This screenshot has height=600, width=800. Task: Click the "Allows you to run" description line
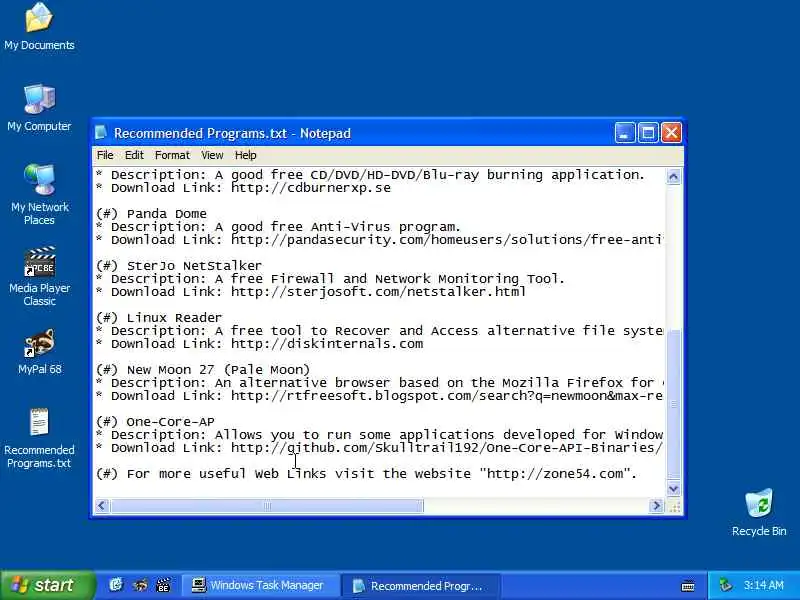pyautogui.click(x=379, y=435)
